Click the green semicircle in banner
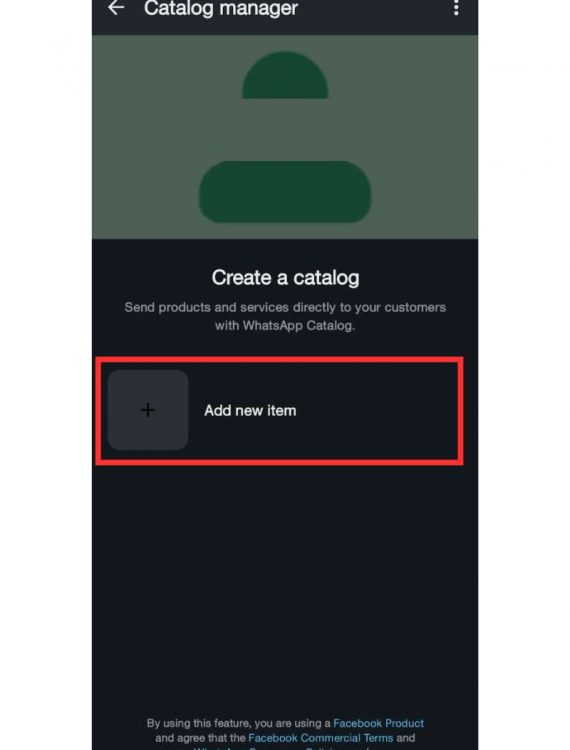Image resolution: width=570 pixels, height=750 pixels. [x=285, y=76]
